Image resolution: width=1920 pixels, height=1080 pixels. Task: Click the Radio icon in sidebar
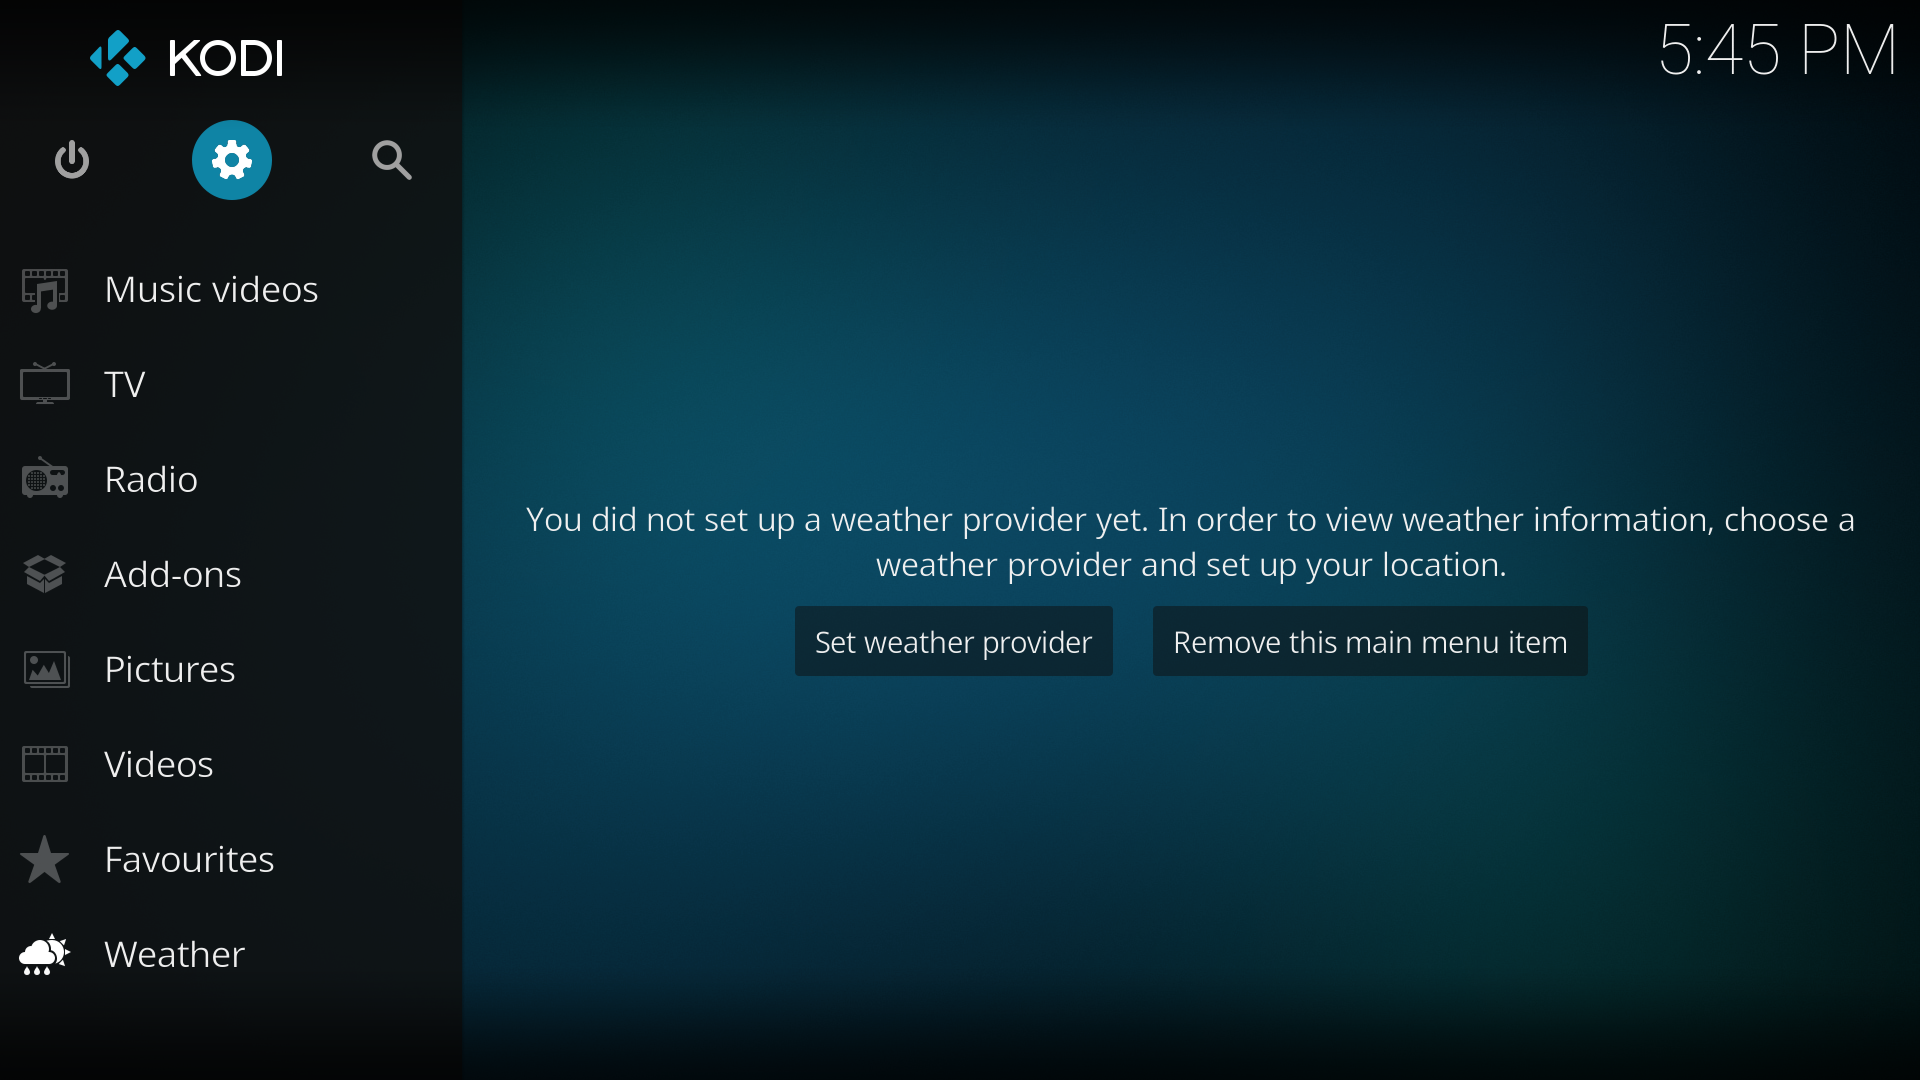[x=46, y=479]
